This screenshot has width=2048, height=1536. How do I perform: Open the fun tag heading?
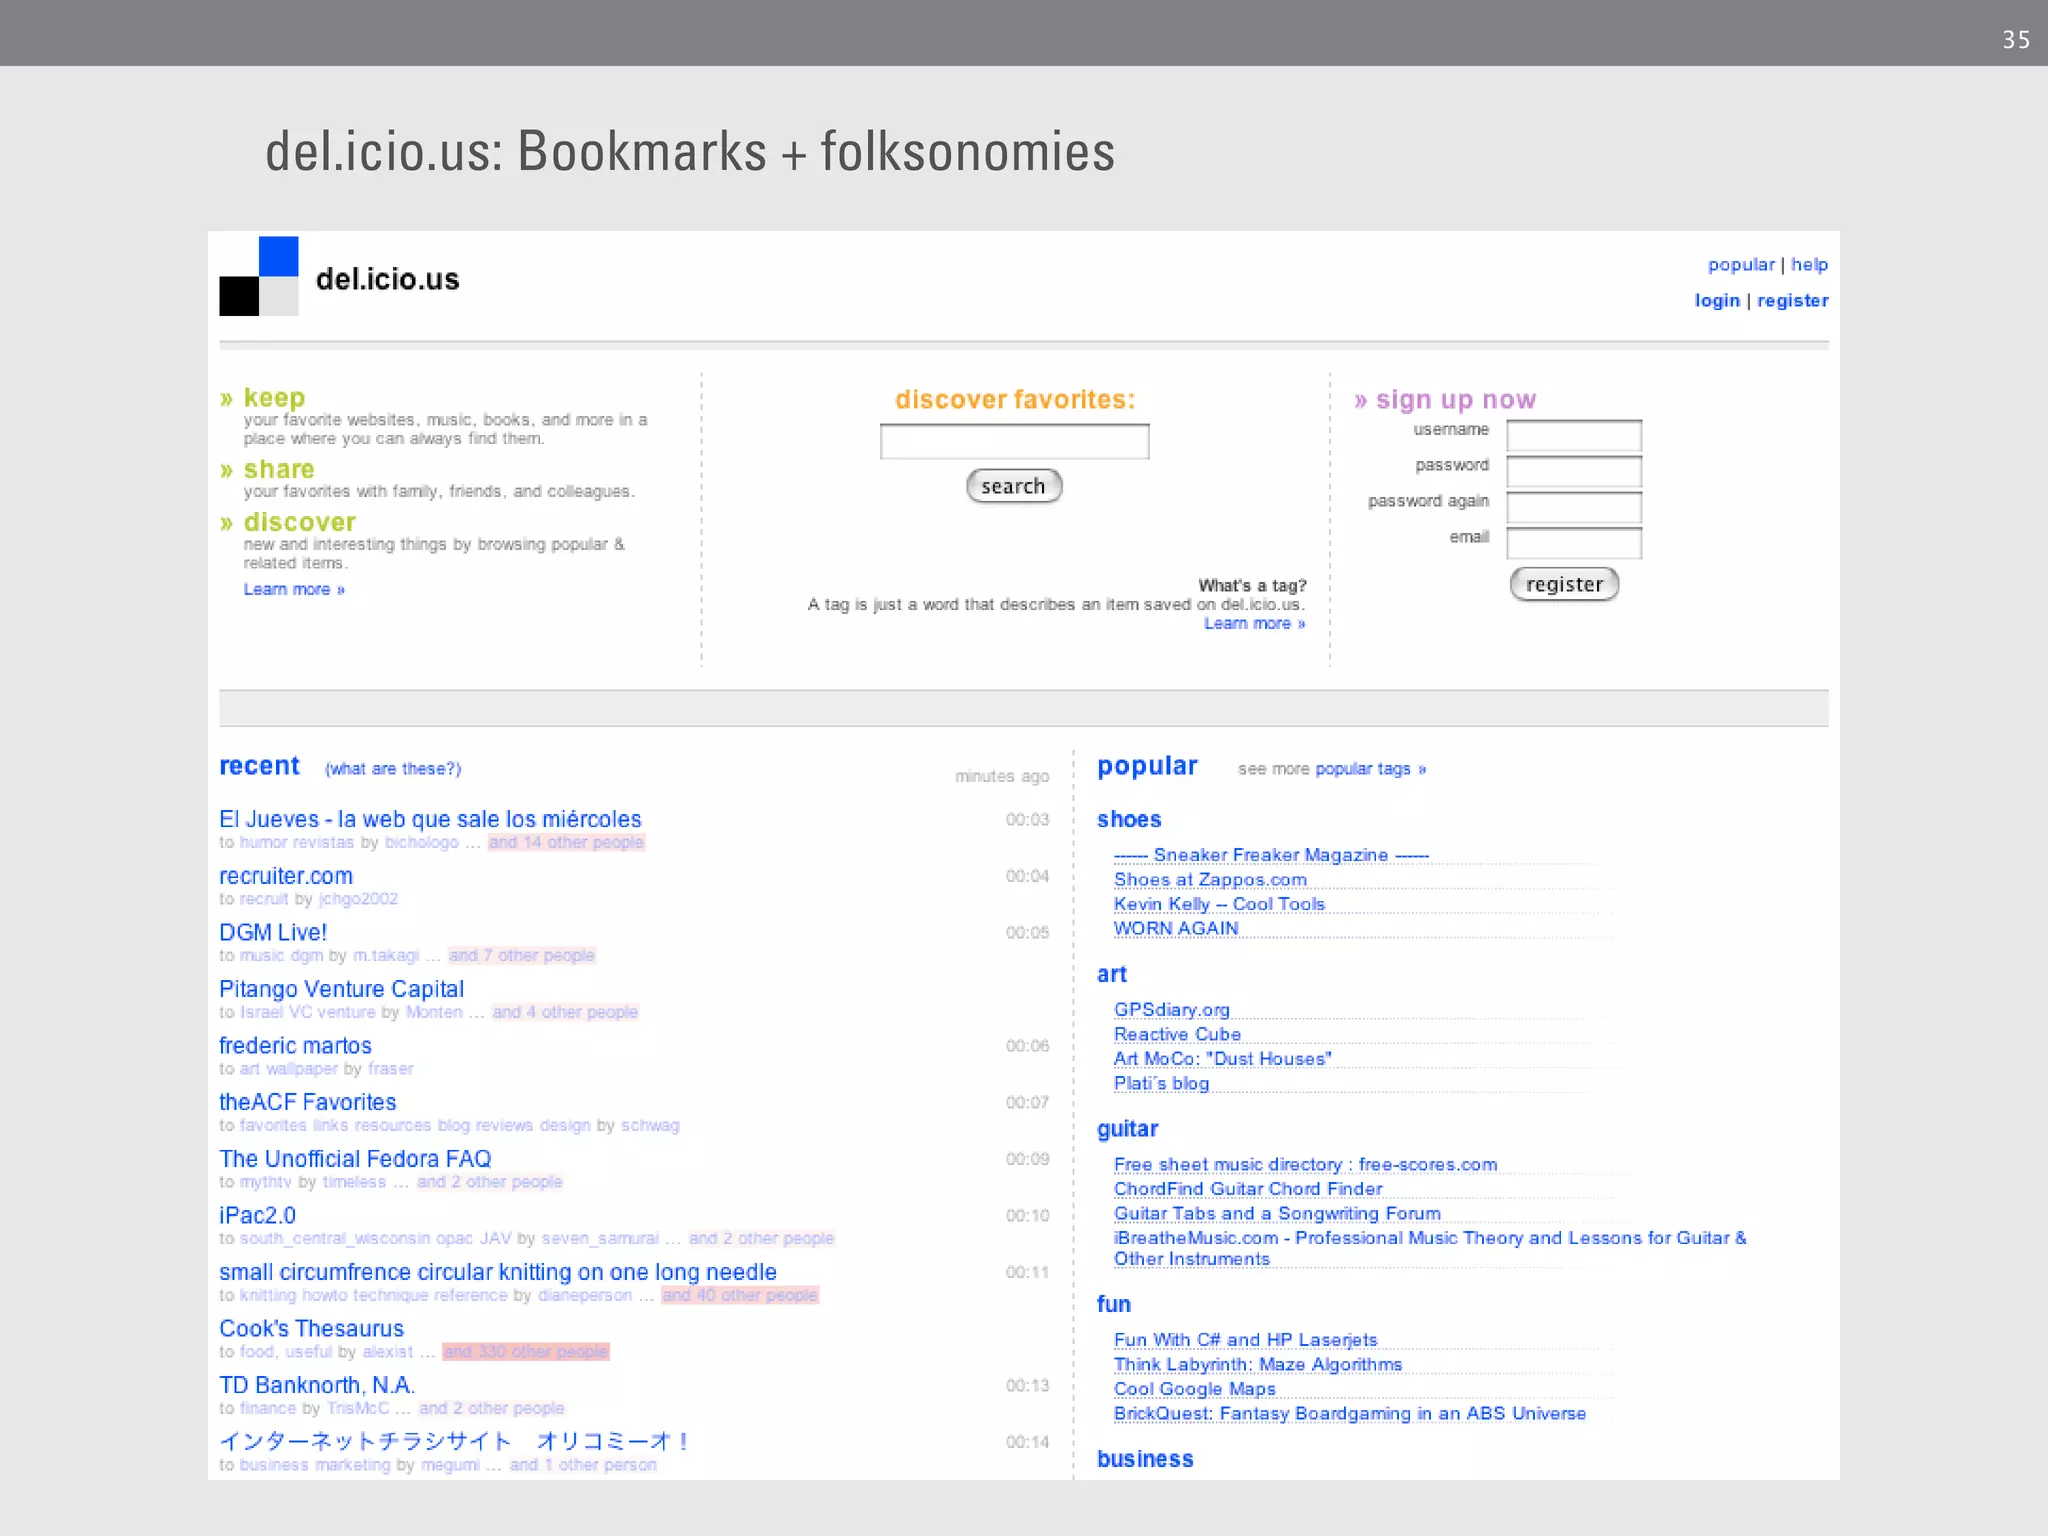(x=1113, y=1305)
